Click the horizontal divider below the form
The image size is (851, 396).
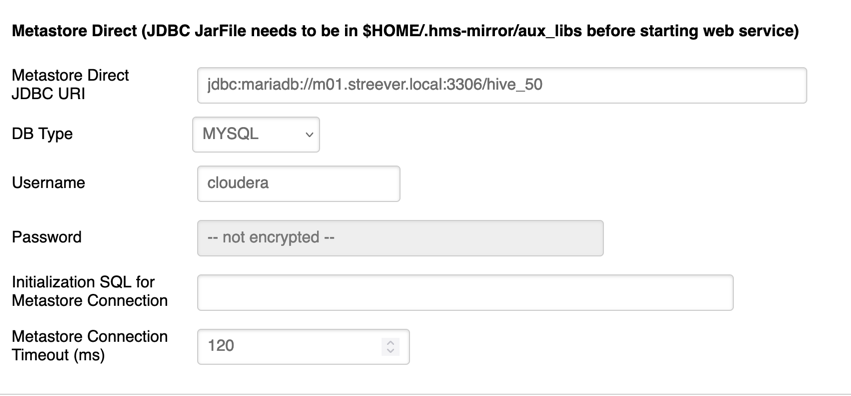coord(426,394)
